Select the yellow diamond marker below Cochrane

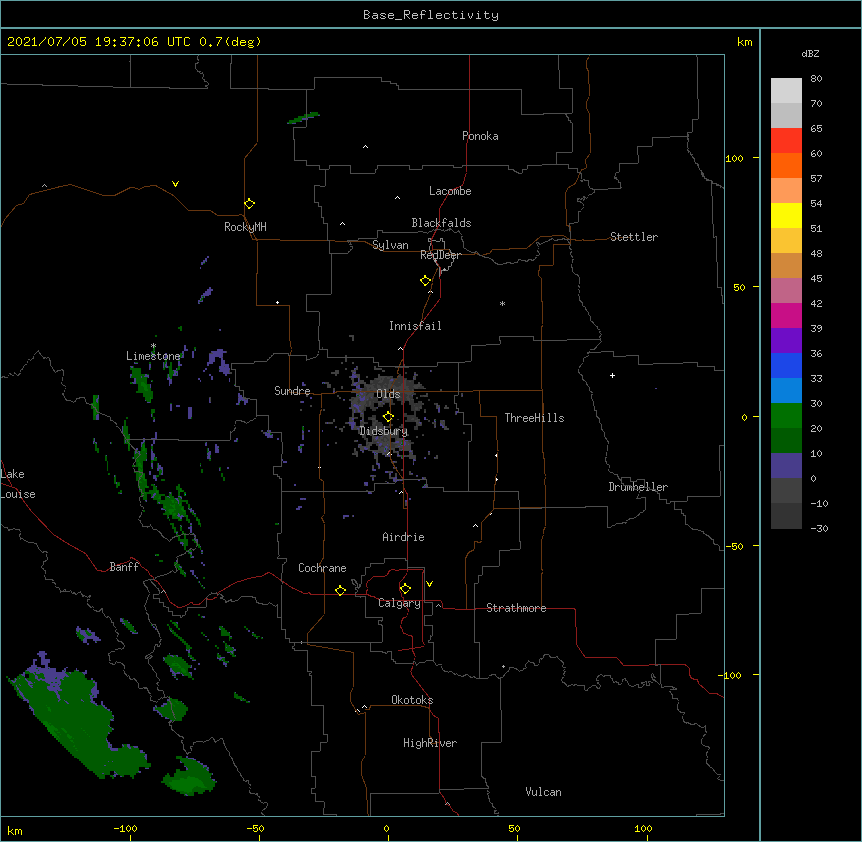[x=340, y=590]
